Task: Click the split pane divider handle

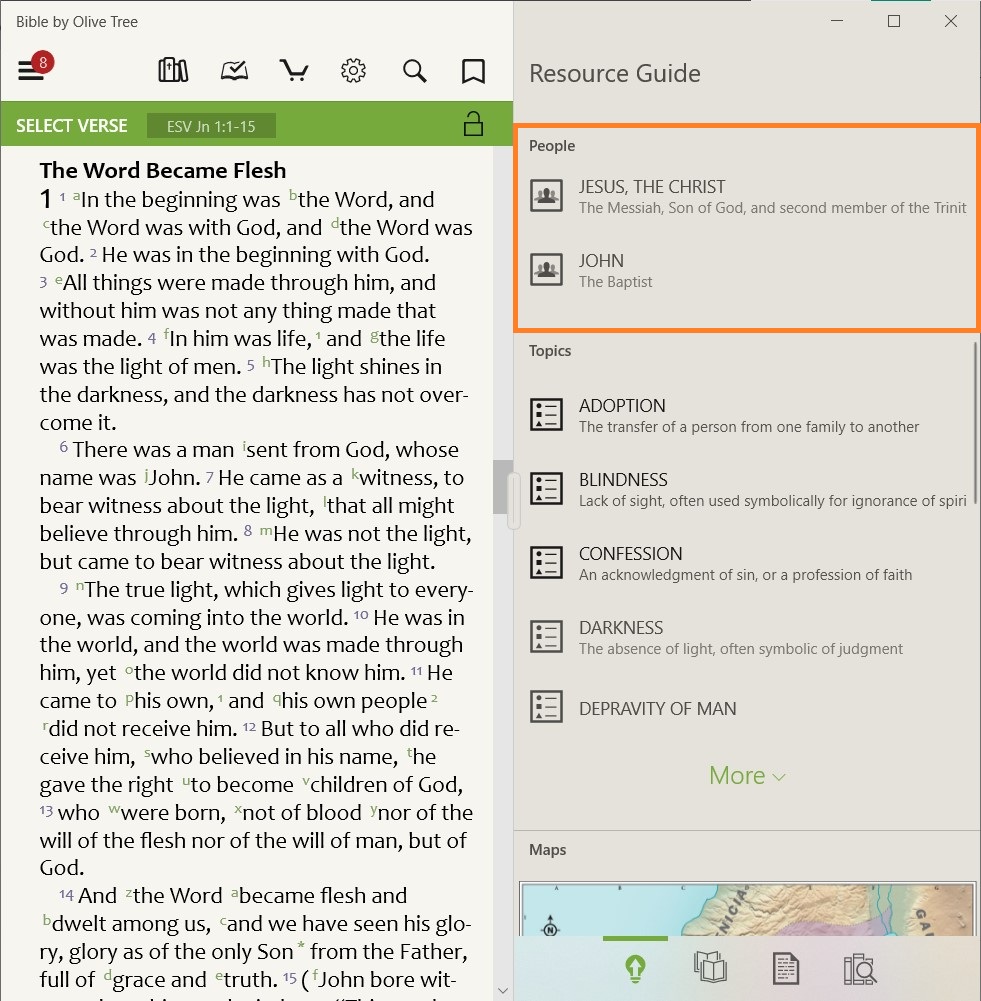Action: 514,500
